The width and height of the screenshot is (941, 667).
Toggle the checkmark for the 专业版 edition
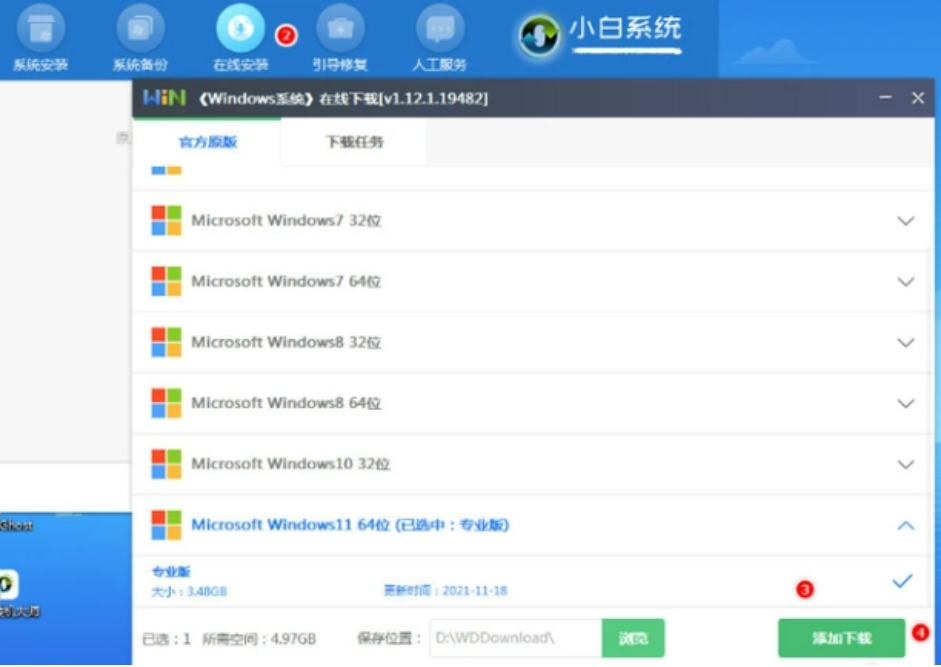coord(902,581)
